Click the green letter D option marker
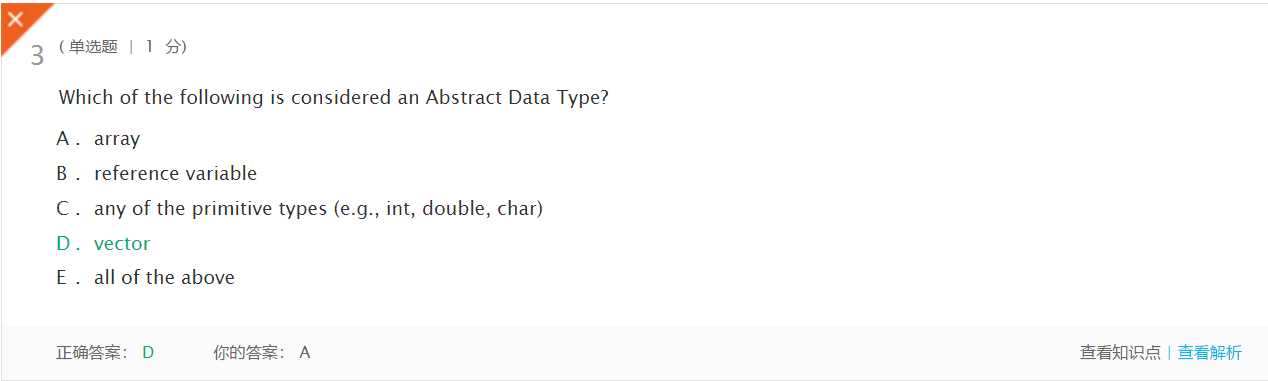Screen dimensions: 1268x381 click(64, 244)
